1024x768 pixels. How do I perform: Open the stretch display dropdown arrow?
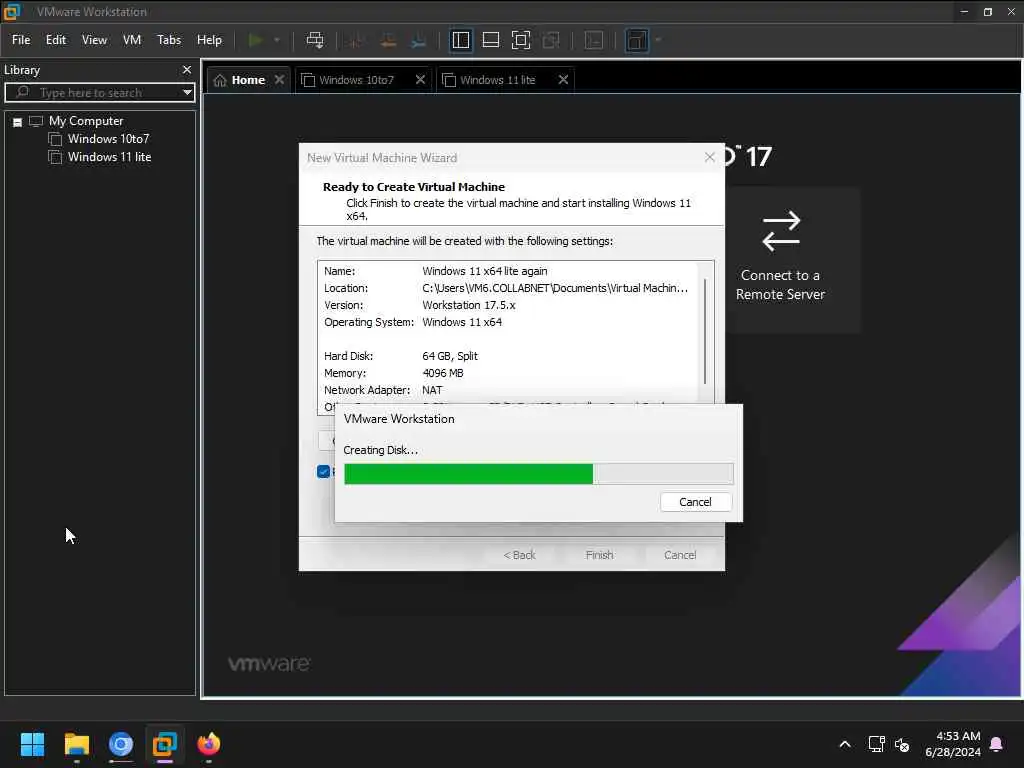(658, 40)
